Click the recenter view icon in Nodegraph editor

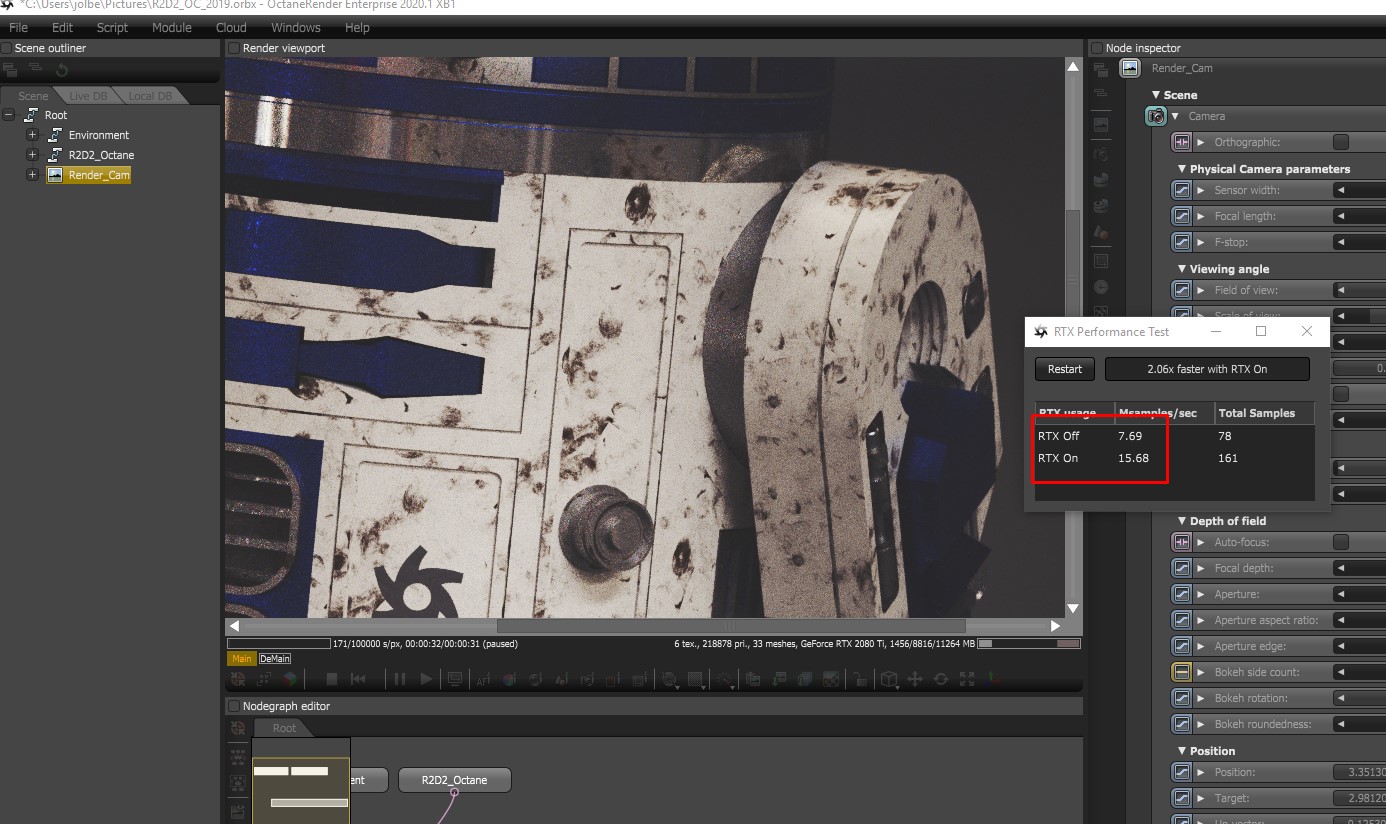point(238,728)
